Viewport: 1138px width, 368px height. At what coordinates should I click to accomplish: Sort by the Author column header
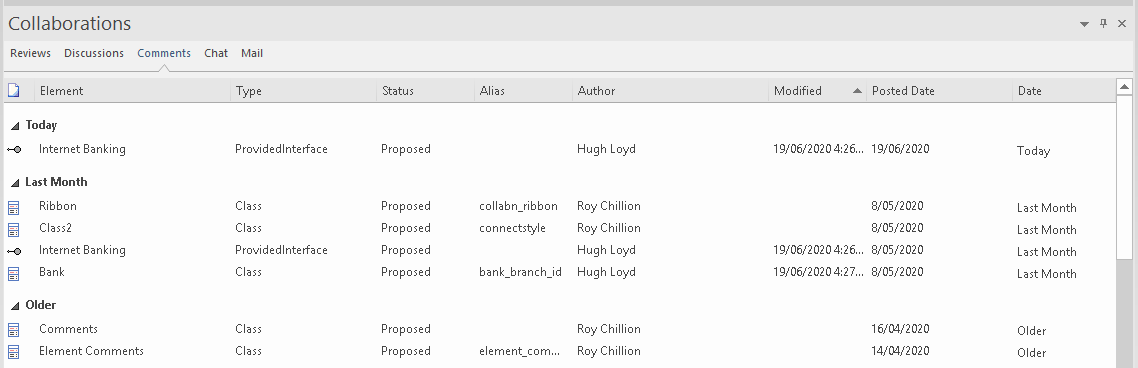coord(671,91)
